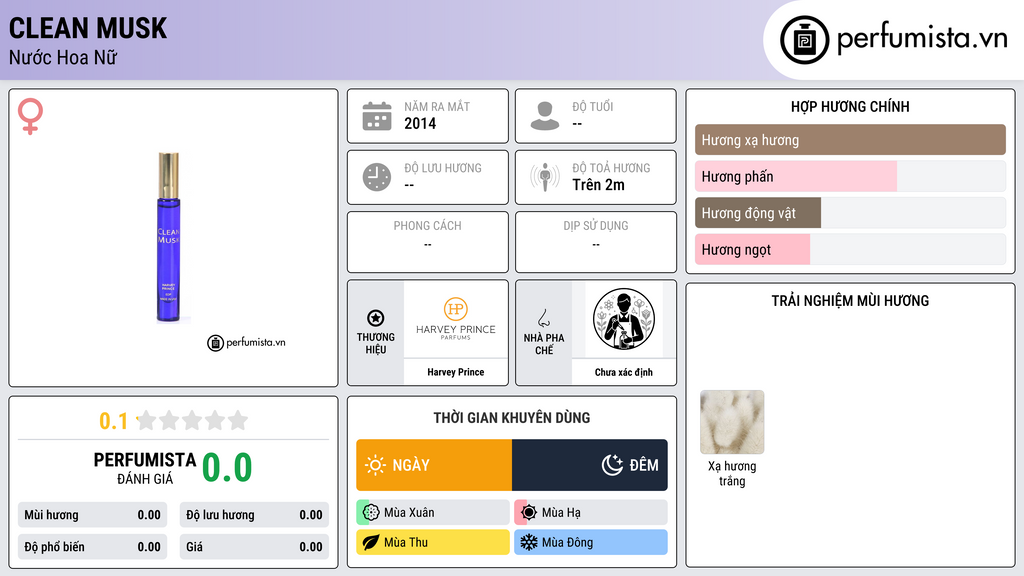Click the nose icon above Nhà pha chế
1024x576 pixels.
pos(543,318)
